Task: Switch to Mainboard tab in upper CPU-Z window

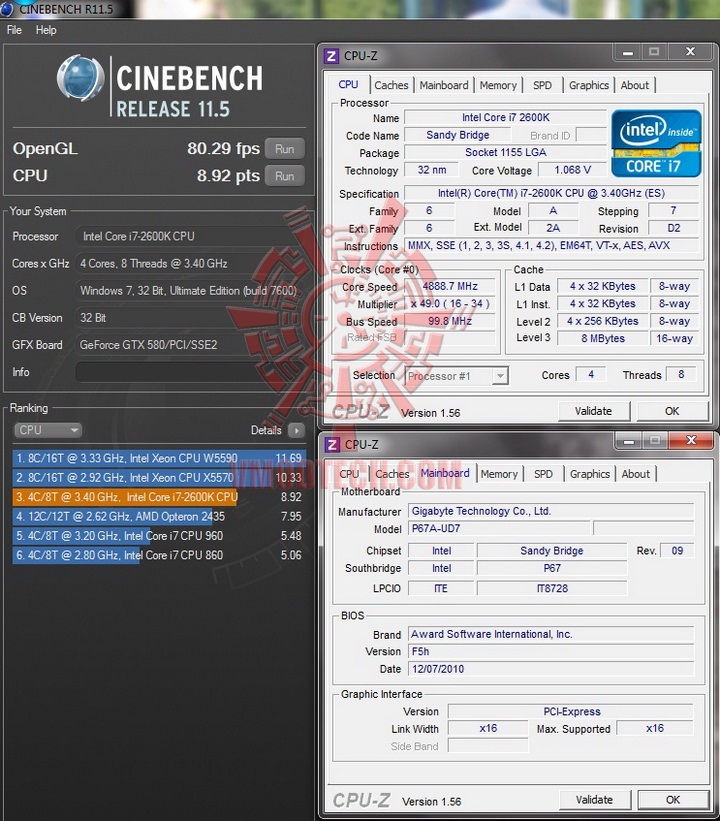Action: (x=444, y=85)
